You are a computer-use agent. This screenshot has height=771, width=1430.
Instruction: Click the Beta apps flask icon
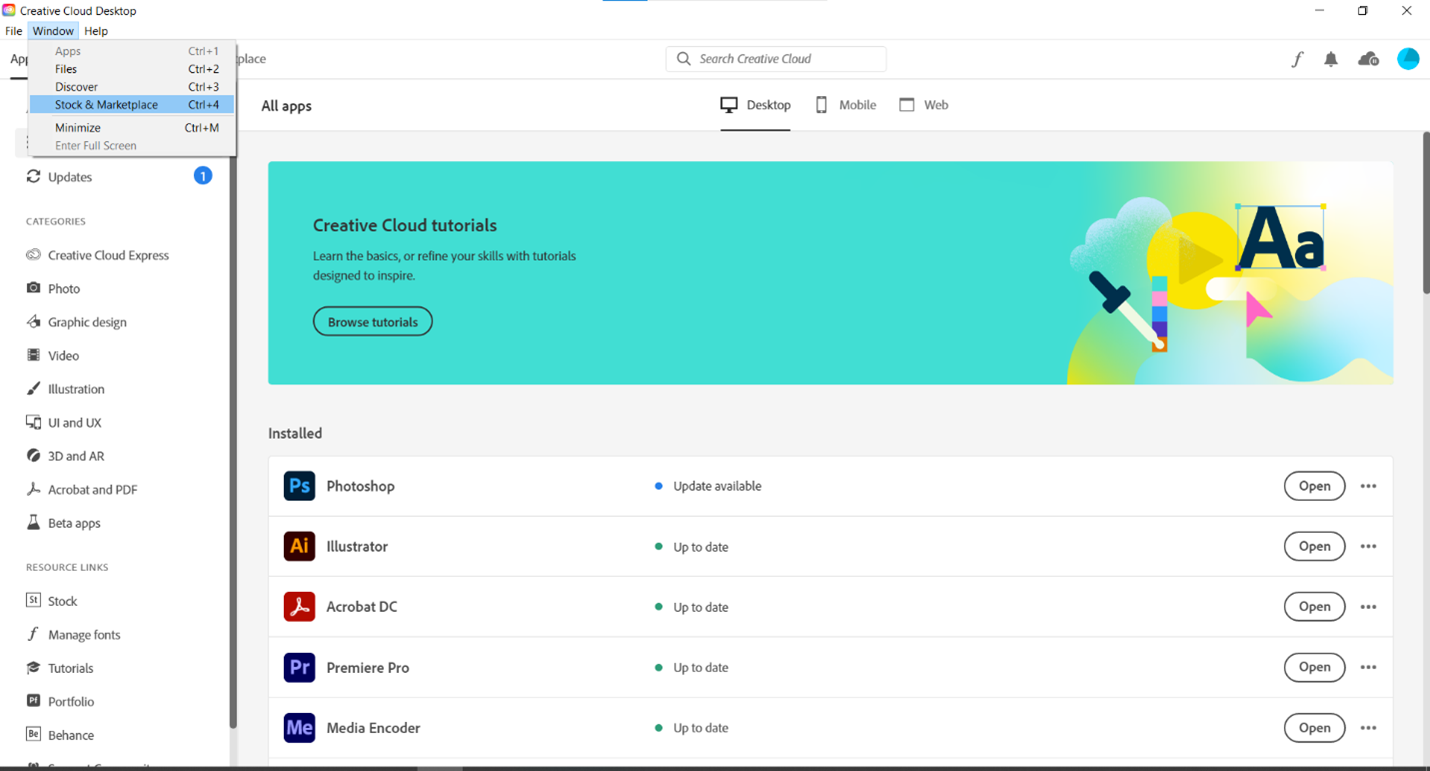click(33, 522)
